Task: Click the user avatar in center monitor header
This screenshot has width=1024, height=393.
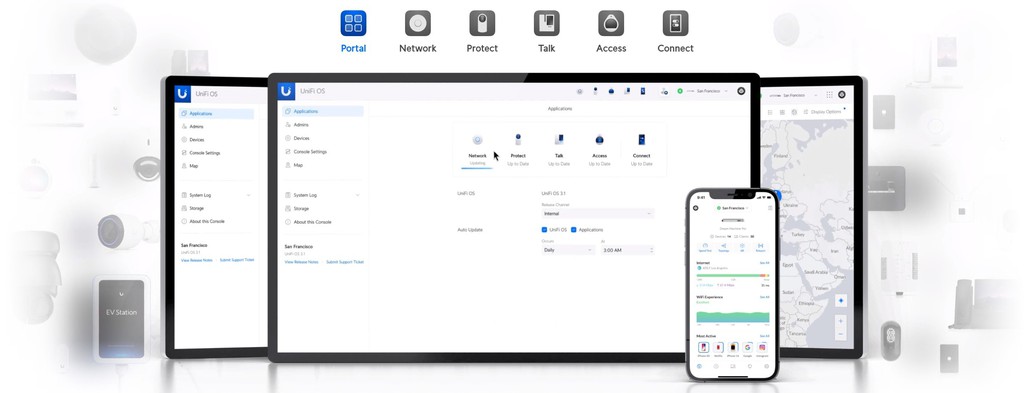Action: 741,91
